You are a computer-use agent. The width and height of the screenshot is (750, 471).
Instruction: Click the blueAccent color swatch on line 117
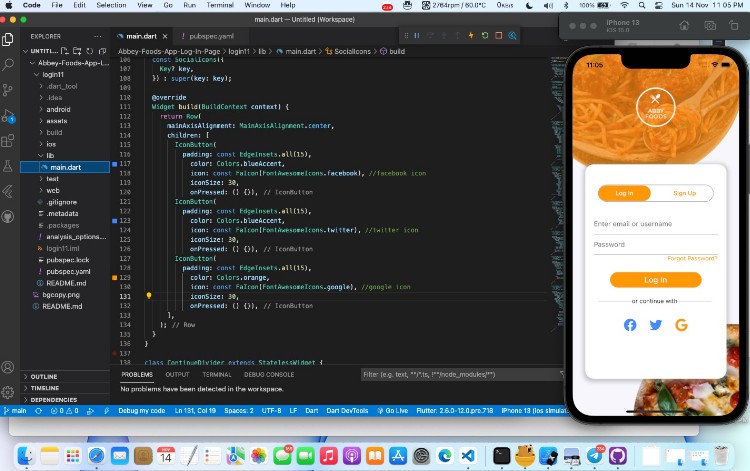[x=115, y=164]
